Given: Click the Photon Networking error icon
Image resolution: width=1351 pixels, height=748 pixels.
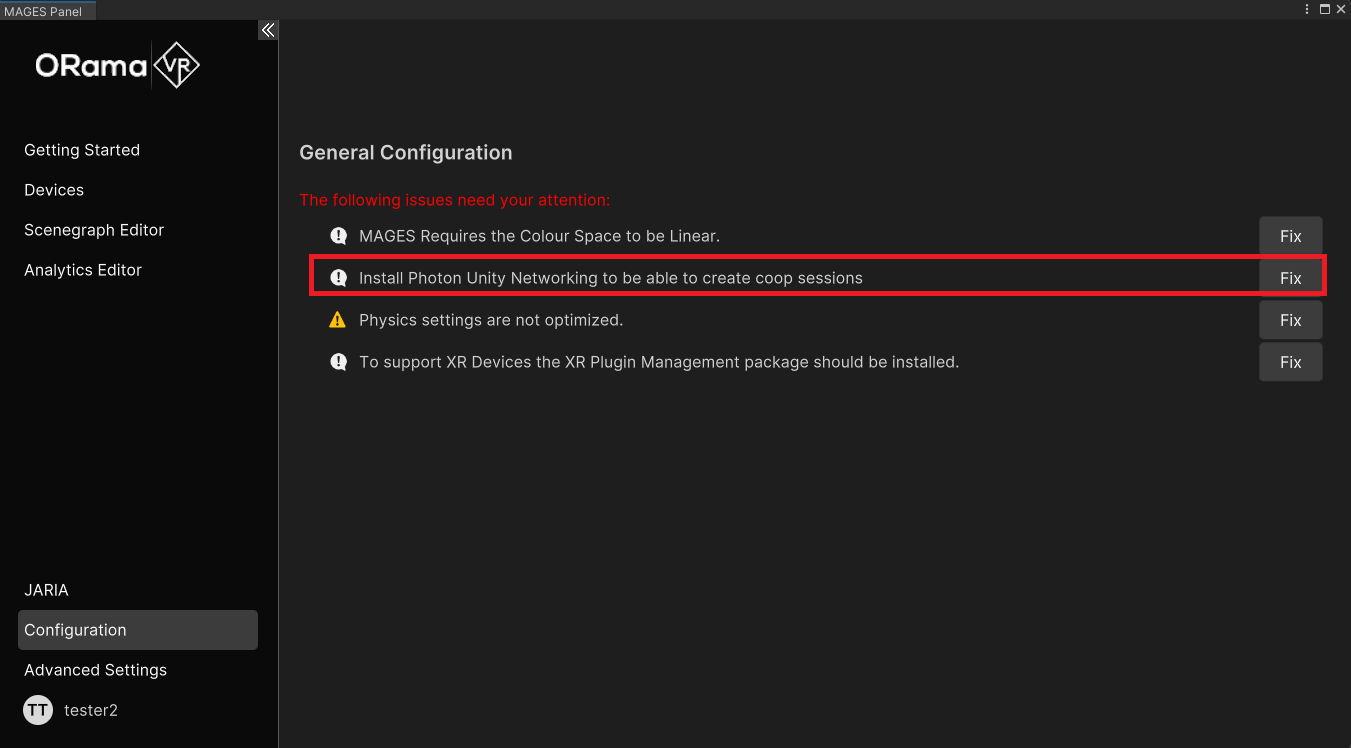Looking at the screenshot, I should (338, 278).
